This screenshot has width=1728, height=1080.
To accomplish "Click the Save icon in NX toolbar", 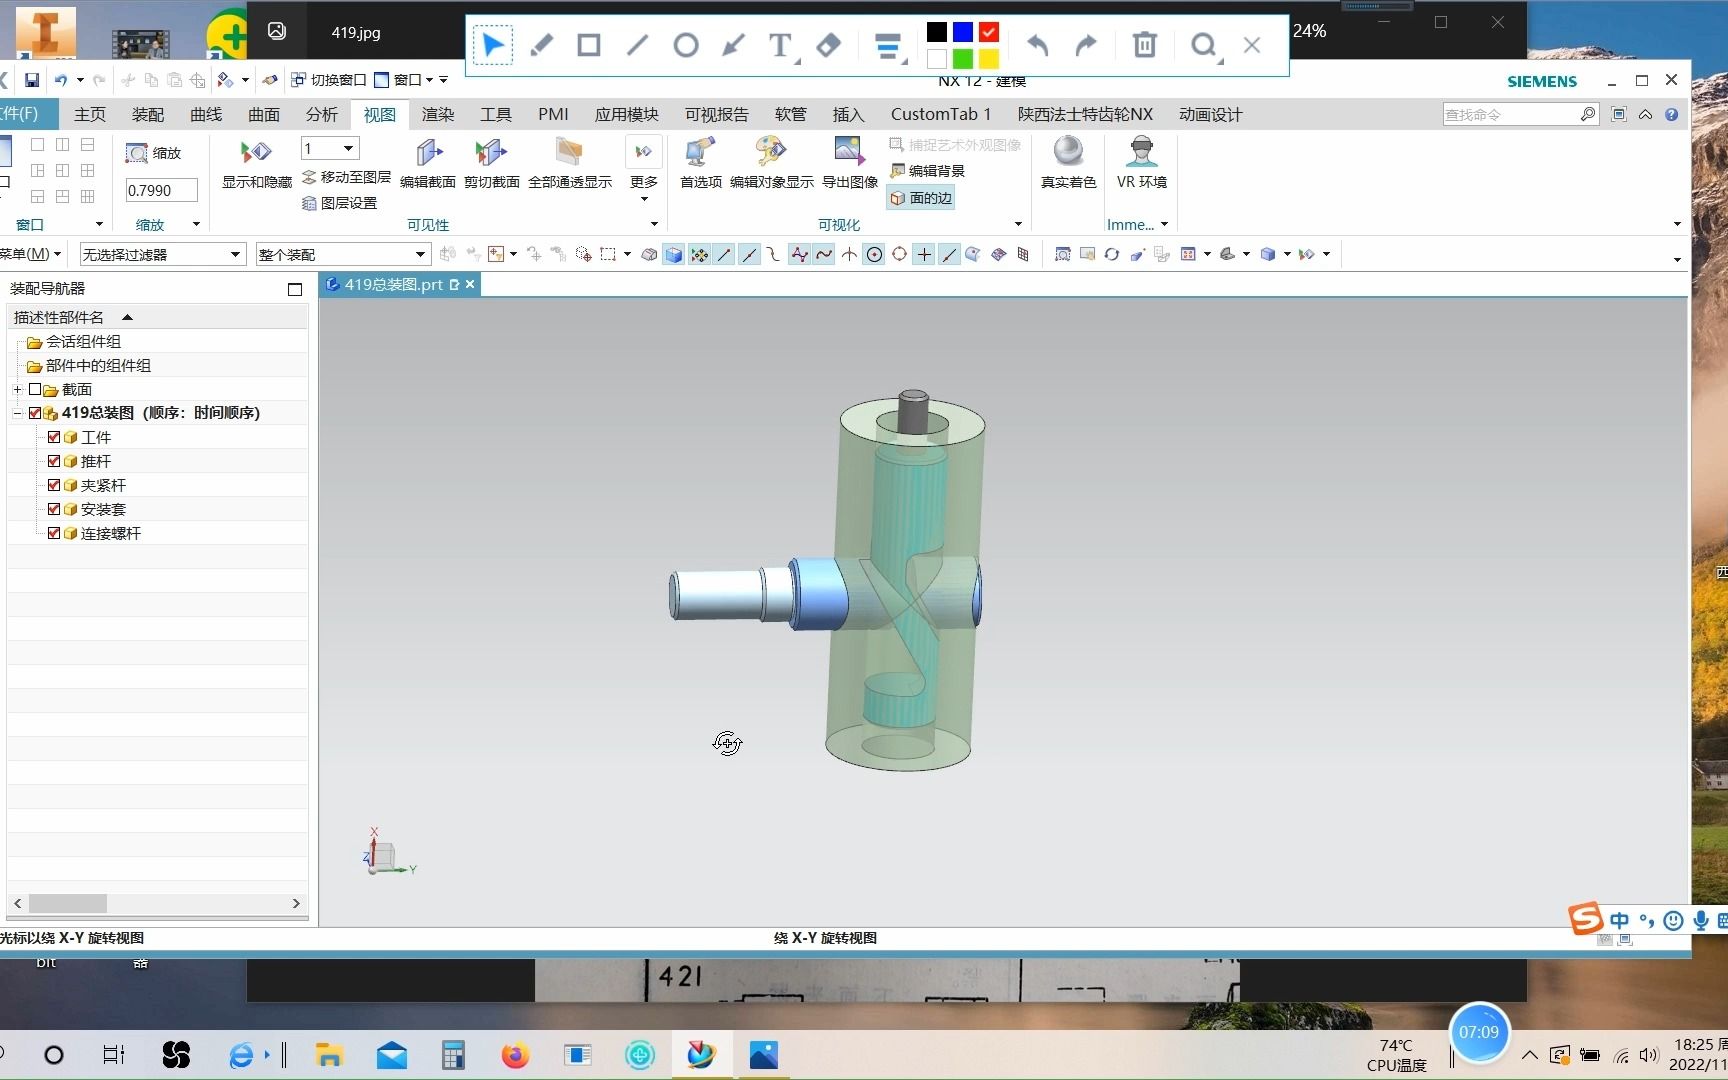I will tap(32, 80).
